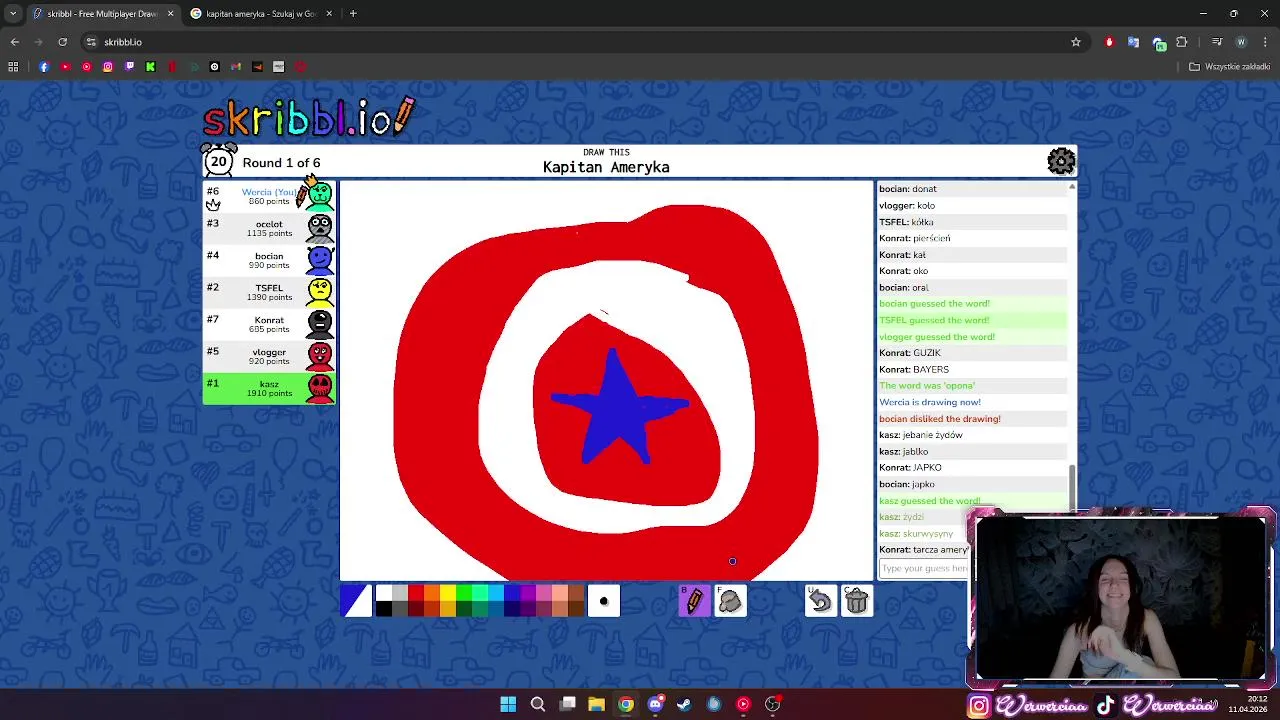Image resolution: width=1280 pixels, height=720 pixels.
Task: Click Wercia (You) player entry
Action: [269, 196]
